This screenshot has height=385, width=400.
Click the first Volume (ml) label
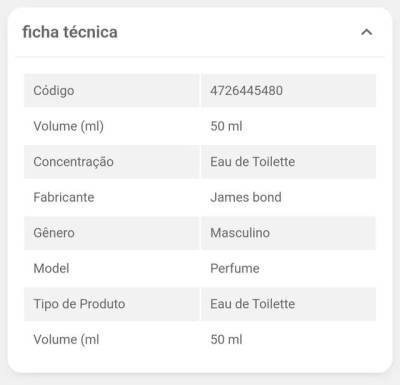(x=69, y=126)
